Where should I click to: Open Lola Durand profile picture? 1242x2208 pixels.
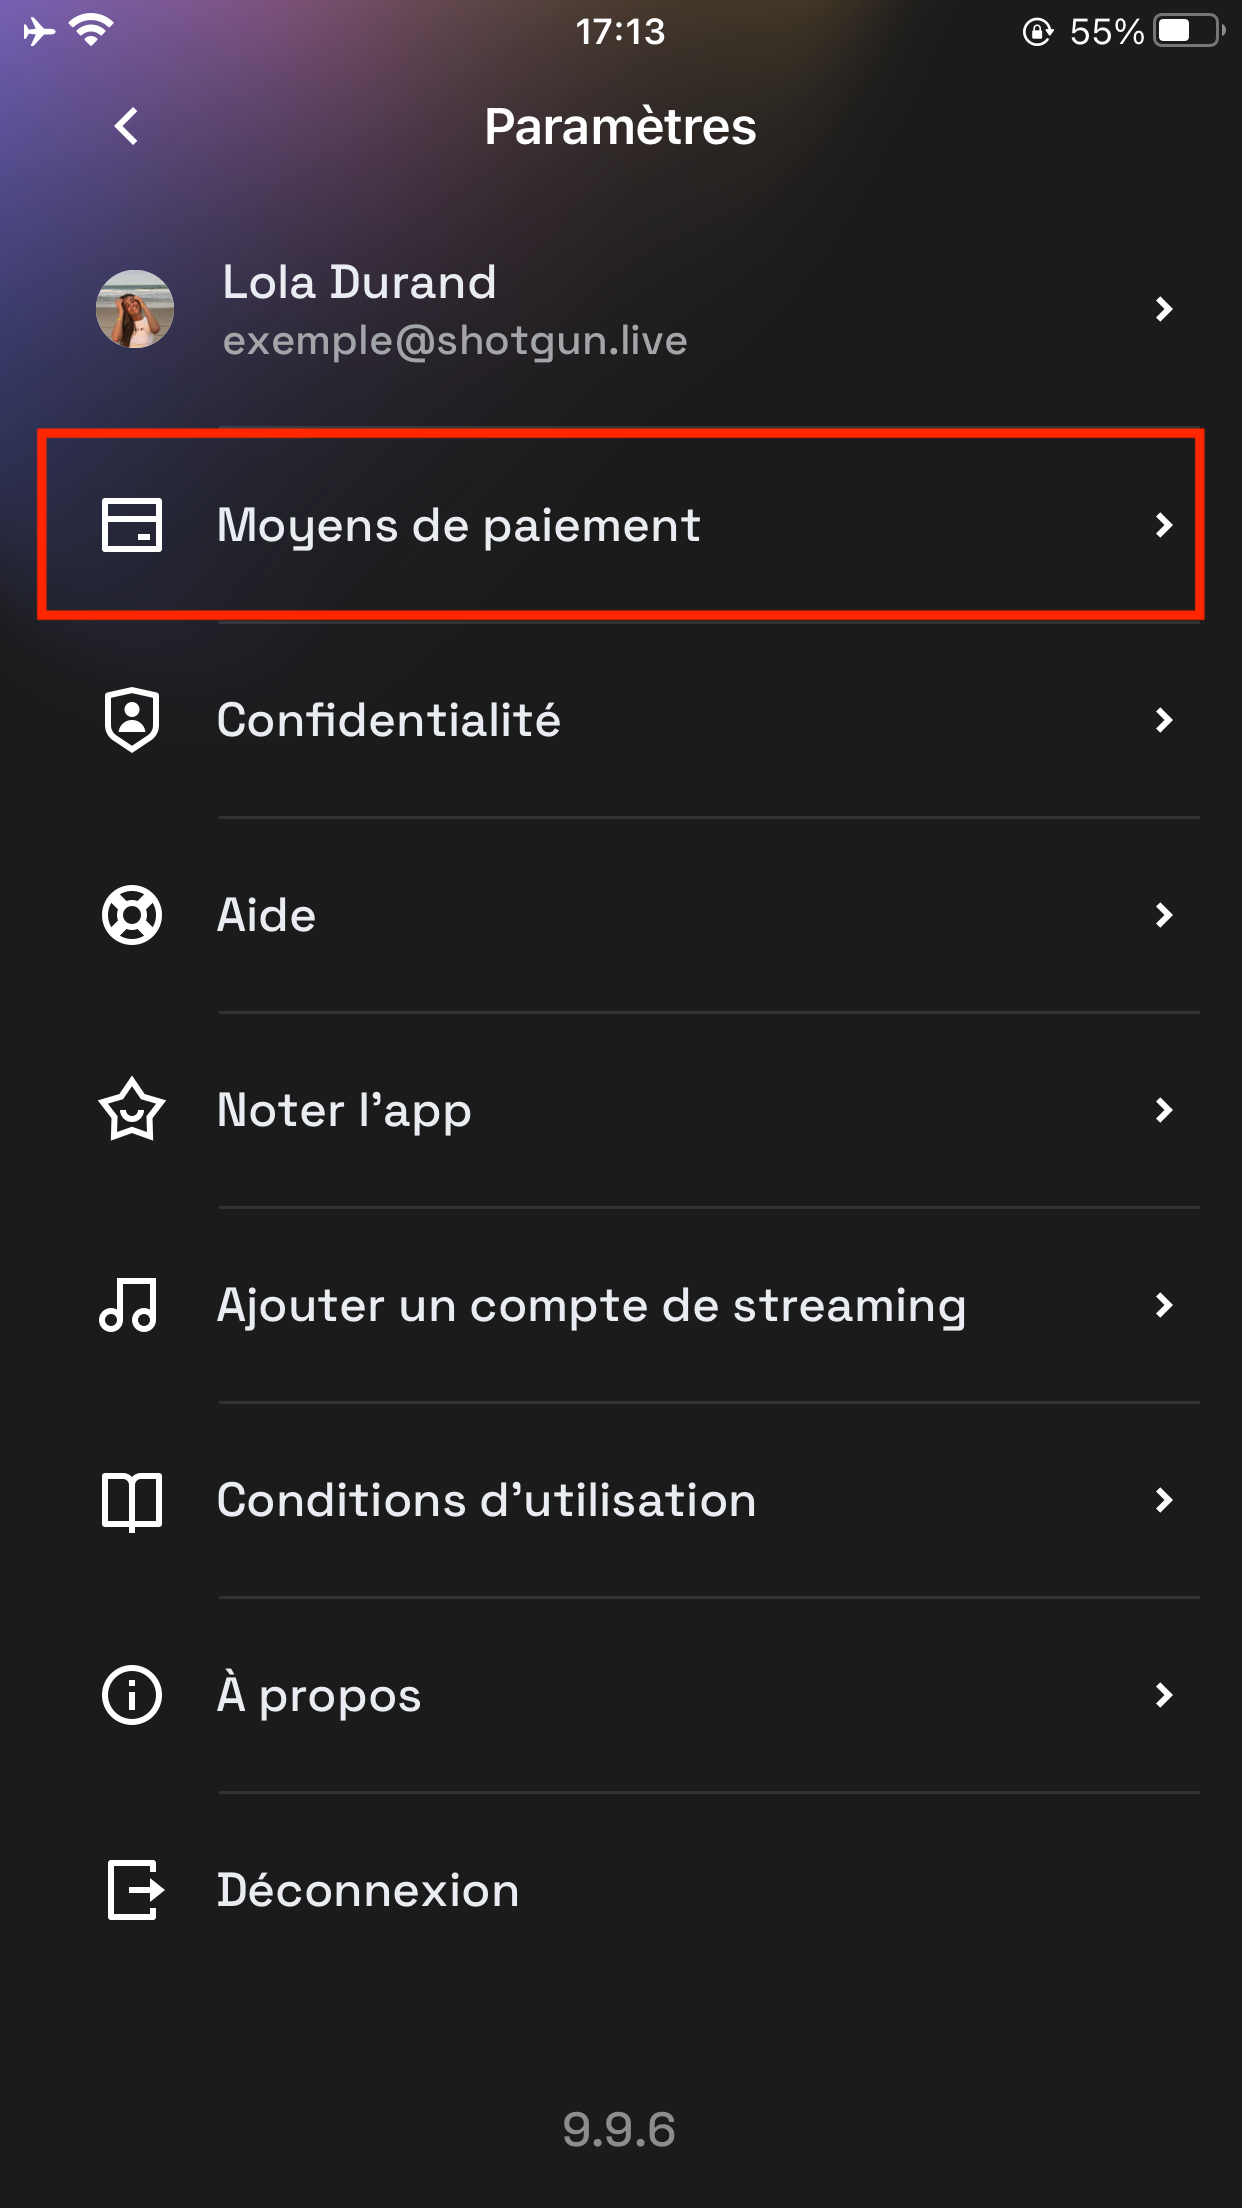[x=135, y=309]
